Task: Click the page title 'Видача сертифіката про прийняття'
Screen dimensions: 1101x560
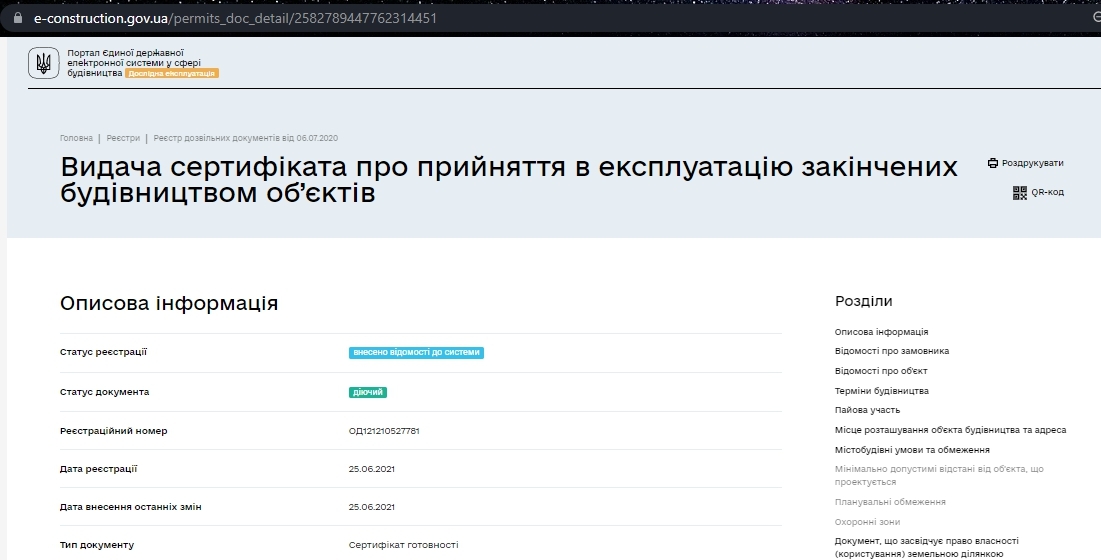Action: [x=509, y=179]
